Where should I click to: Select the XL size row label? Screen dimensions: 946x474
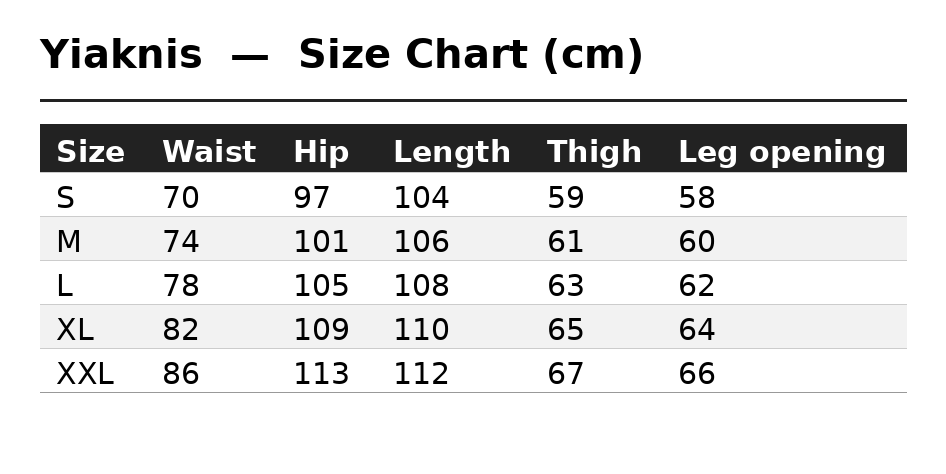[75, 330]
